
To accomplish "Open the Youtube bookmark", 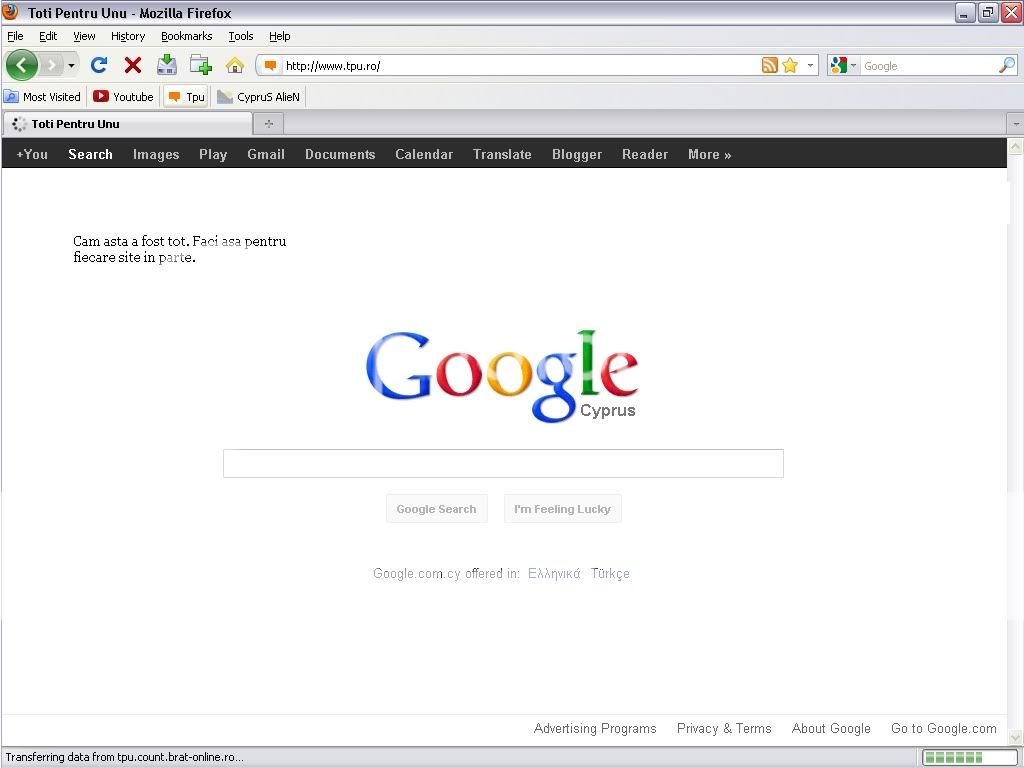I will pyautogui.click(x=123, y=97).
